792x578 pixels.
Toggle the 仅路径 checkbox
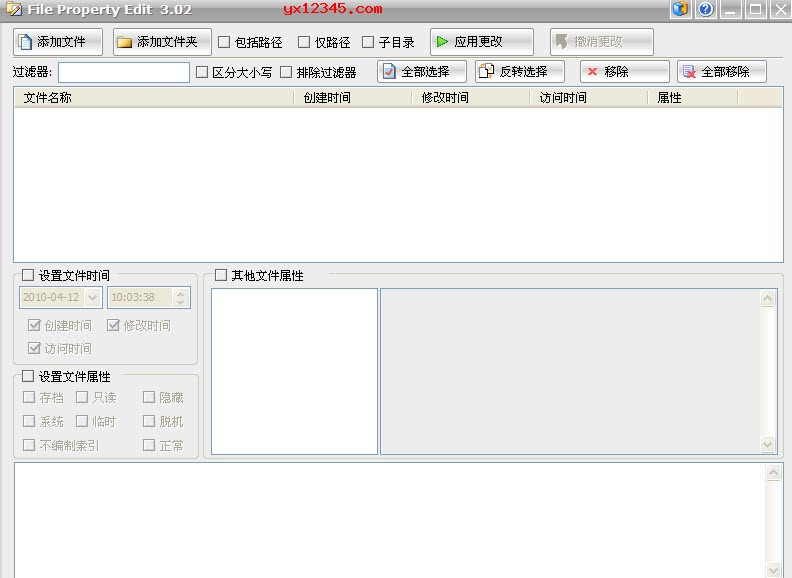[304, 42]
